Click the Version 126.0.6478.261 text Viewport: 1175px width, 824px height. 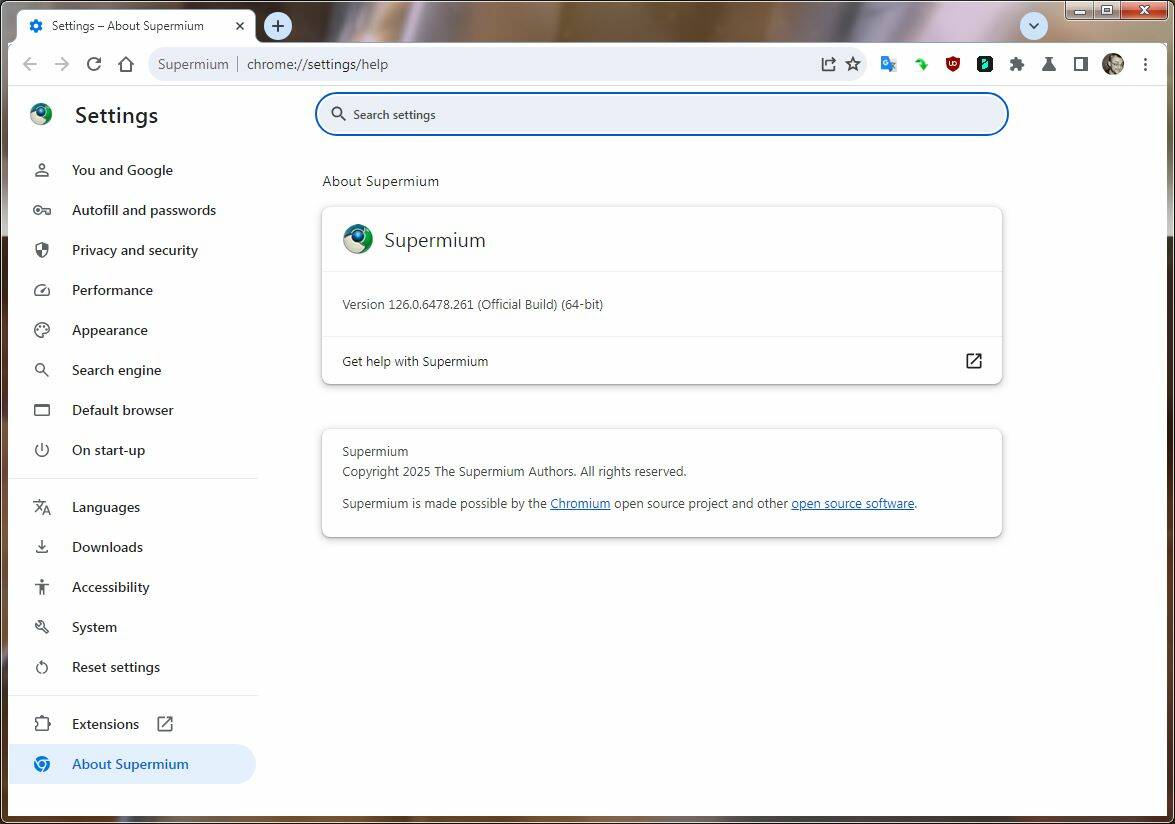473,304
